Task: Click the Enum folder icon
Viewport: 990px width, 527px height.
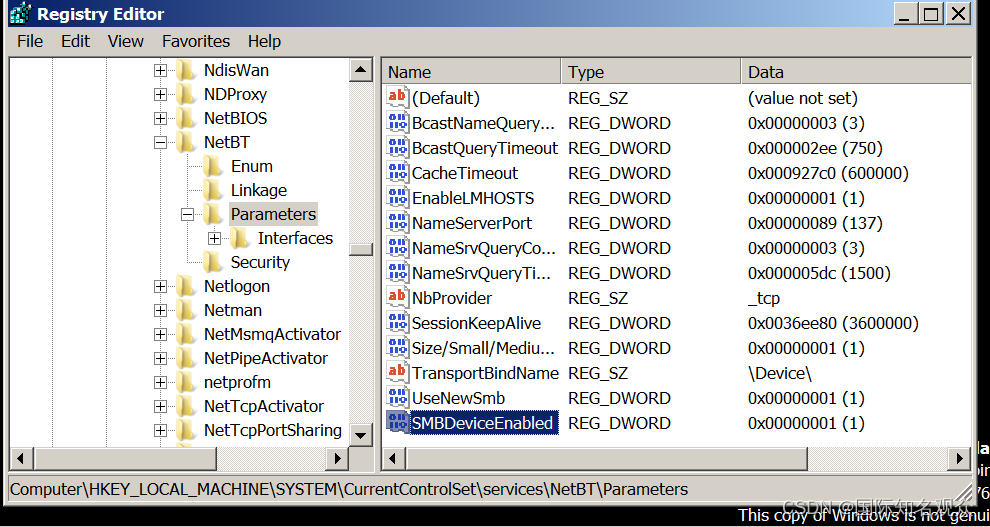Action: click(x=213, y=166)
